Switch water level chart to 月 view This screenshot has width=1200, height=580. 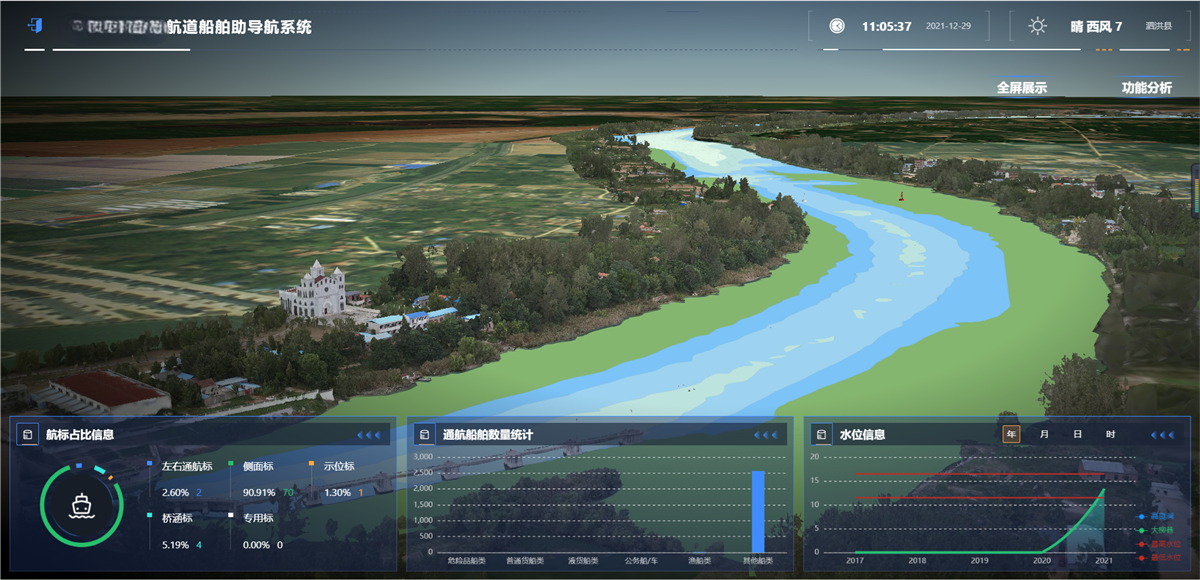[1044, 434]
